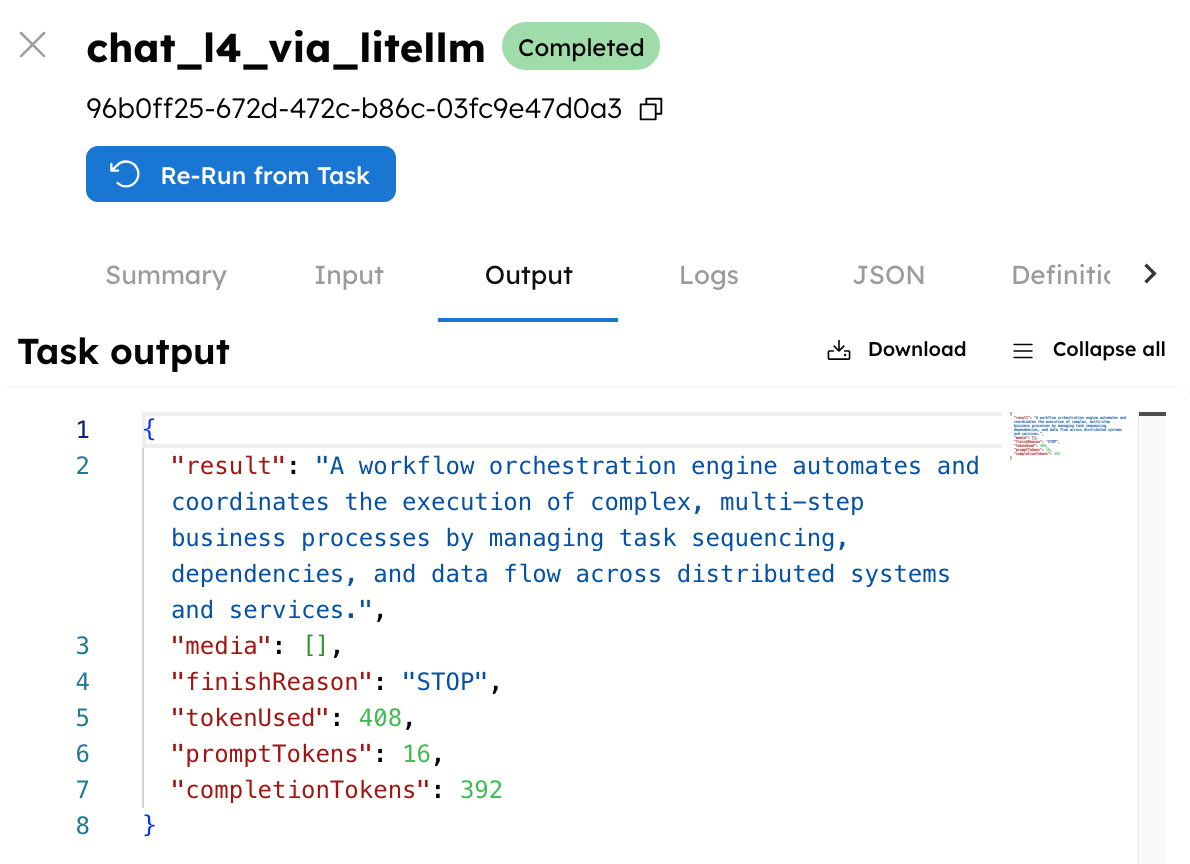Click the empty array [] value

pos(316,645)
